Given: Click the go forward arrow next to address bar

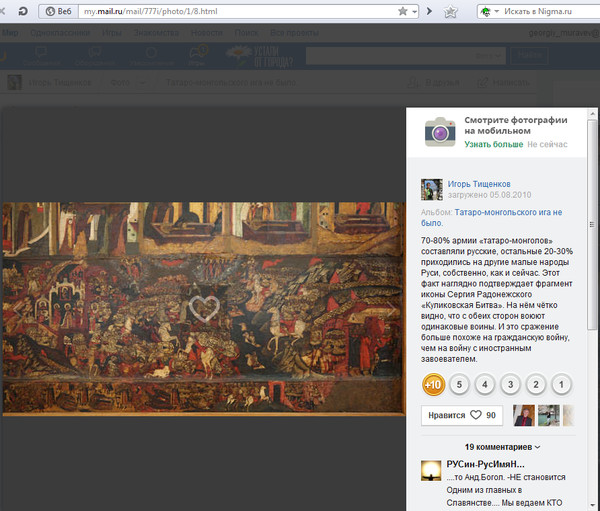Looking at the screenshot, I should [429, 11].
